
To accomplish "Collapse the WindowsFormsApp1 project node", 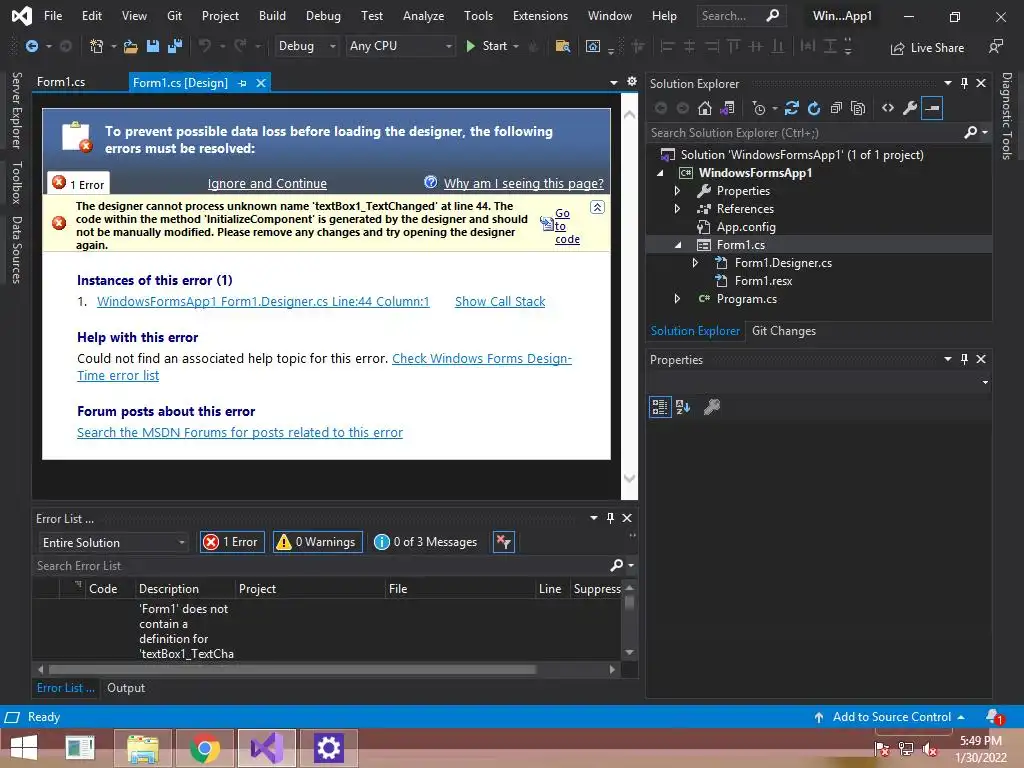I will click(660, 173).
